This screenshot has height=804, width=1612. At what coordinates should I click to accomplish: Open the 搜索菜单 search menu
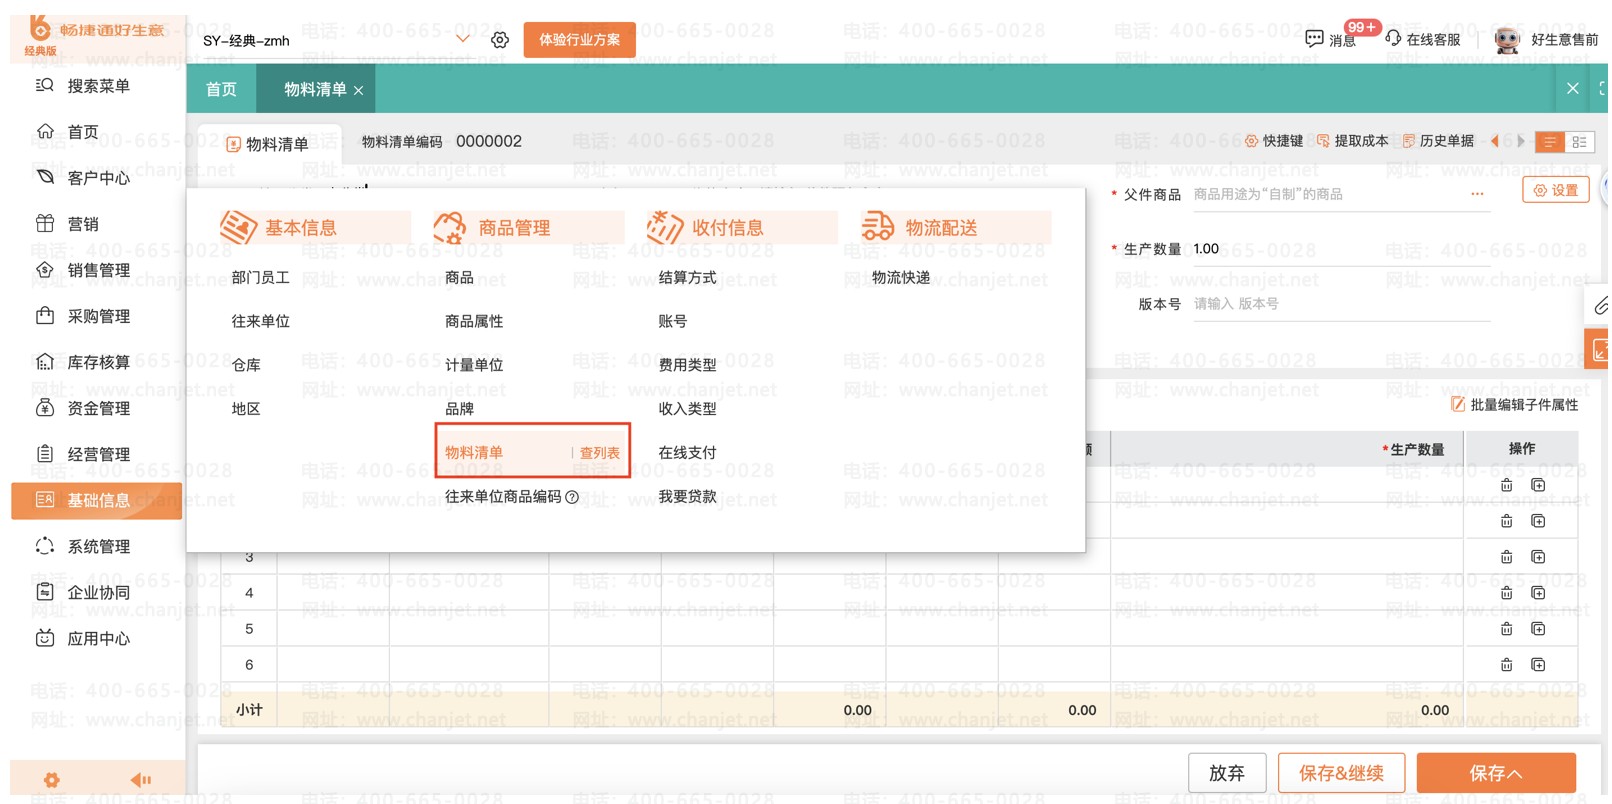84,86
